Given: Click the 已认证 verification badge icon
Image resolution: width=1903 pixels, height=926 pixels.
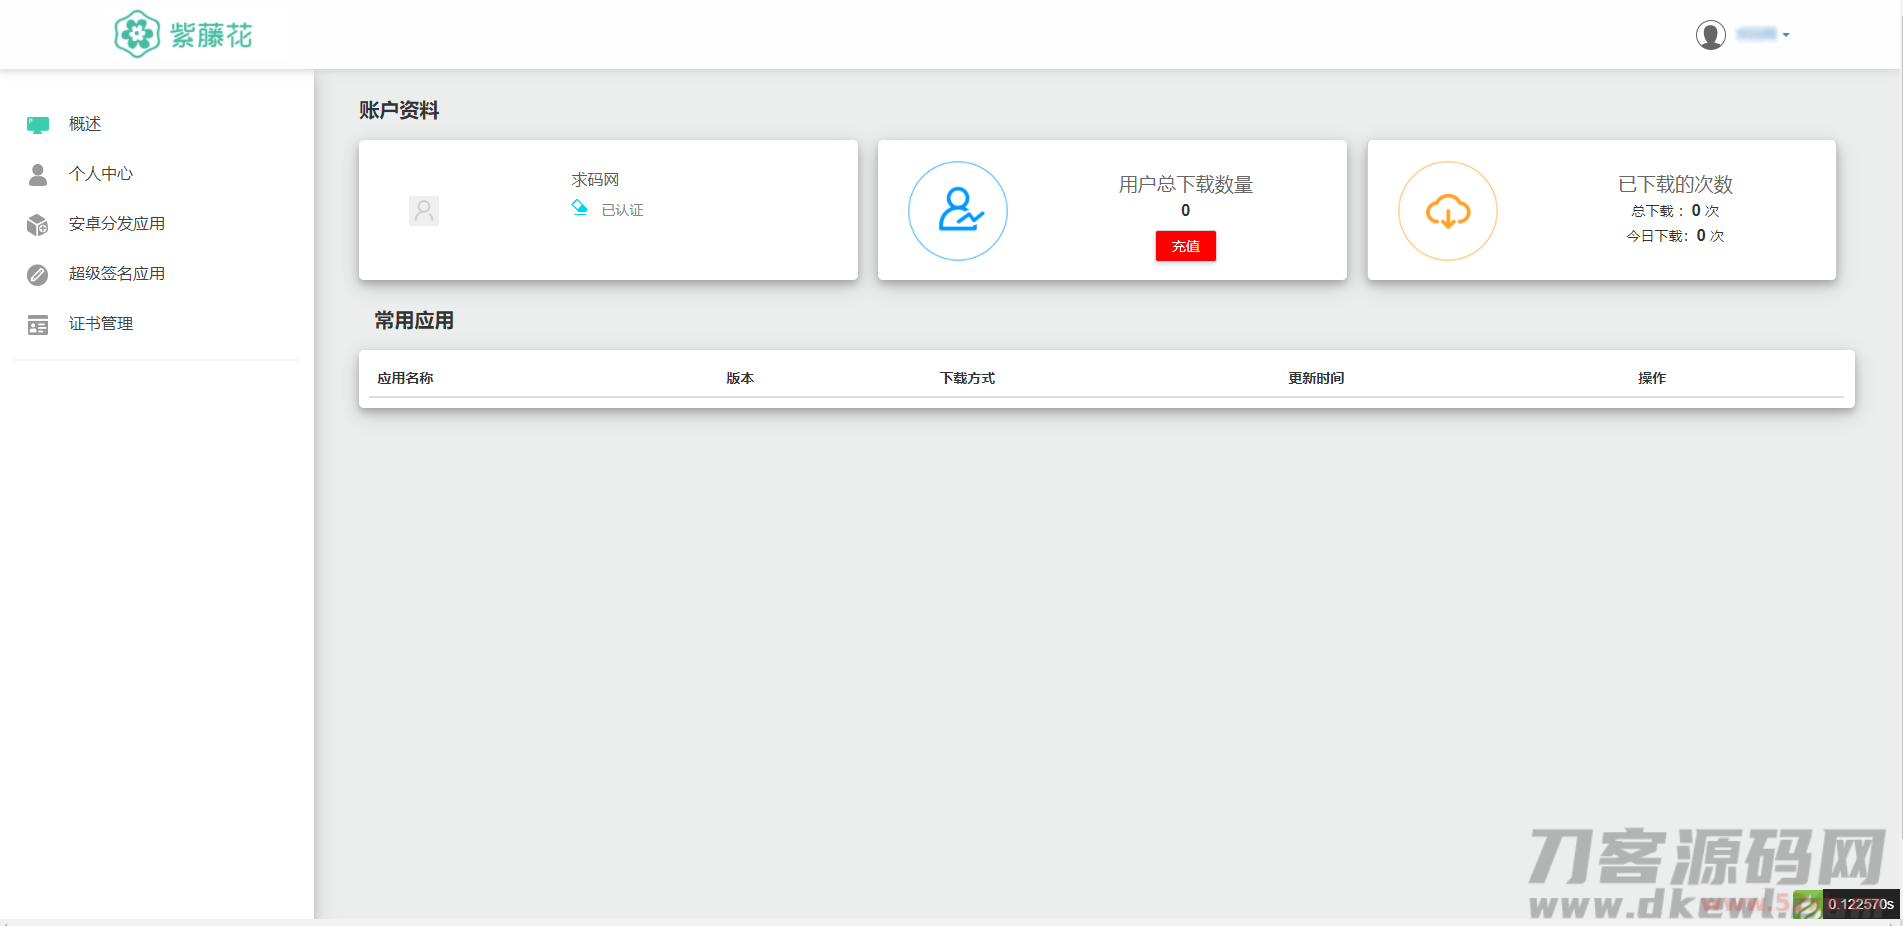Looking at the screenshot, I should [x=580, y=208].
